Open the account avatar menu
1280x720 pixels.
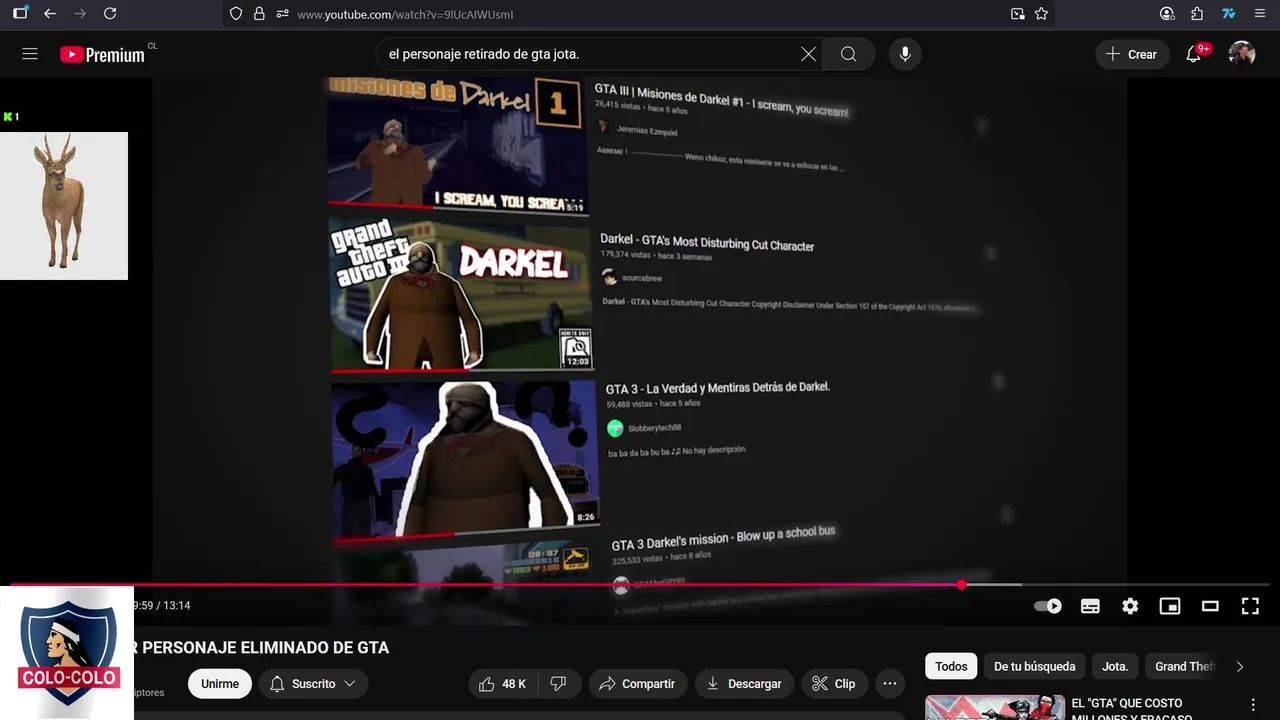(1242, 54)
